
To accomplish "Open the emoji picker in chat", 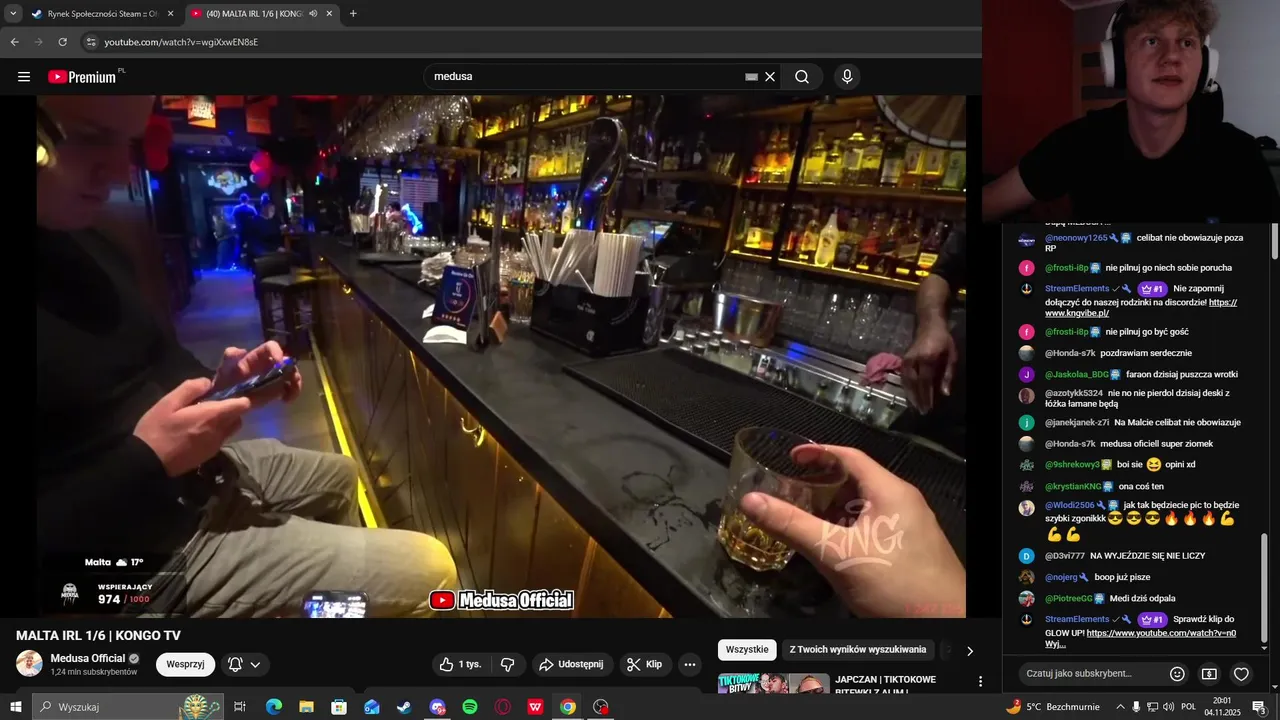I will 1177,674.
